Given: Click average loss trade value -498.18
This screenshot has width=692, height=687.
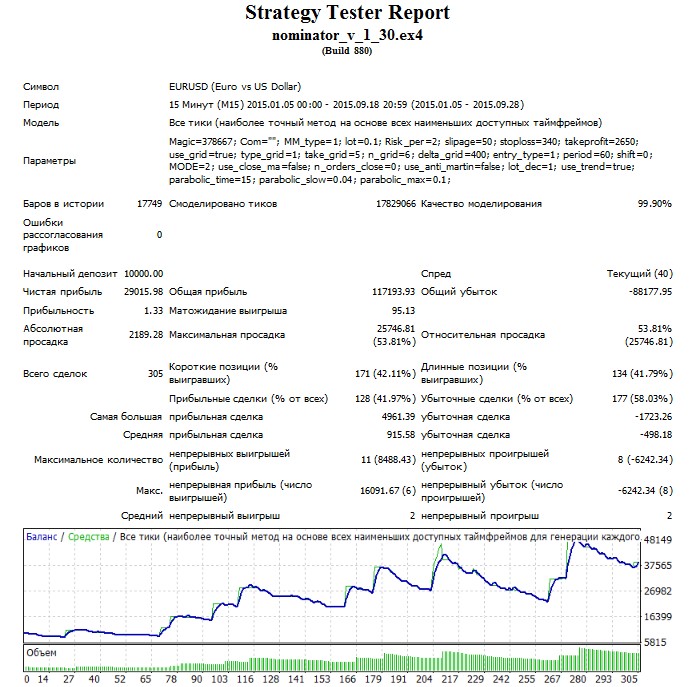Looking at the screenshot, I should [x=656, y=435].
